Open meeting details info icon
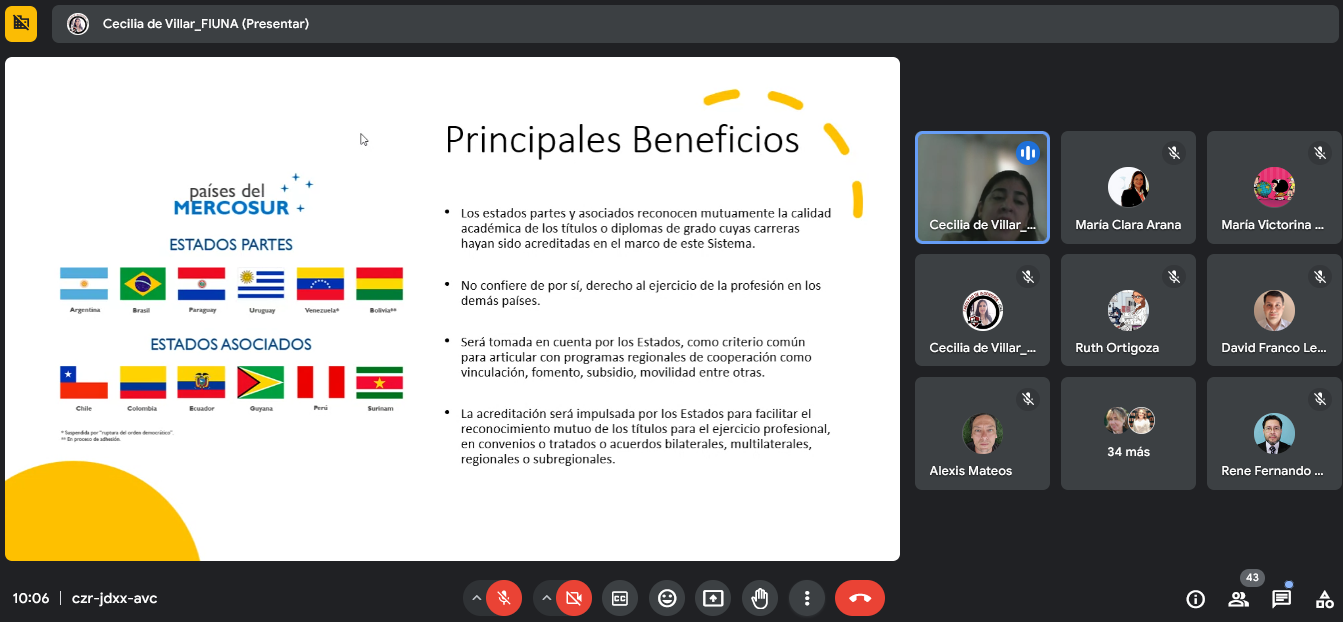 coord(1195,599)
